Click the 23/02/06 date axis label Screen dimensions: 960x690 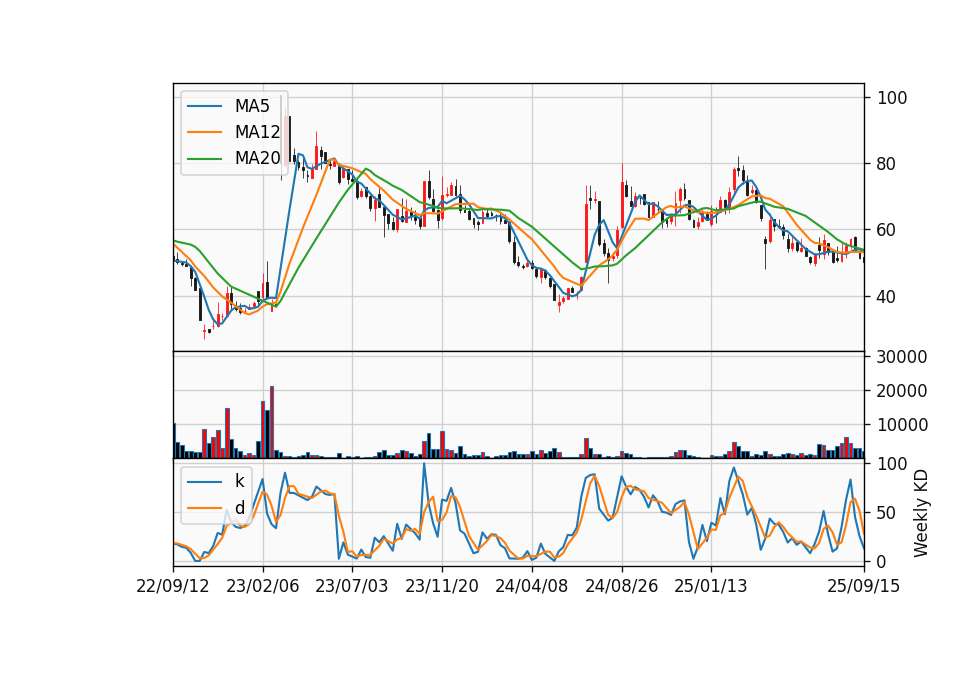[263, 586]
